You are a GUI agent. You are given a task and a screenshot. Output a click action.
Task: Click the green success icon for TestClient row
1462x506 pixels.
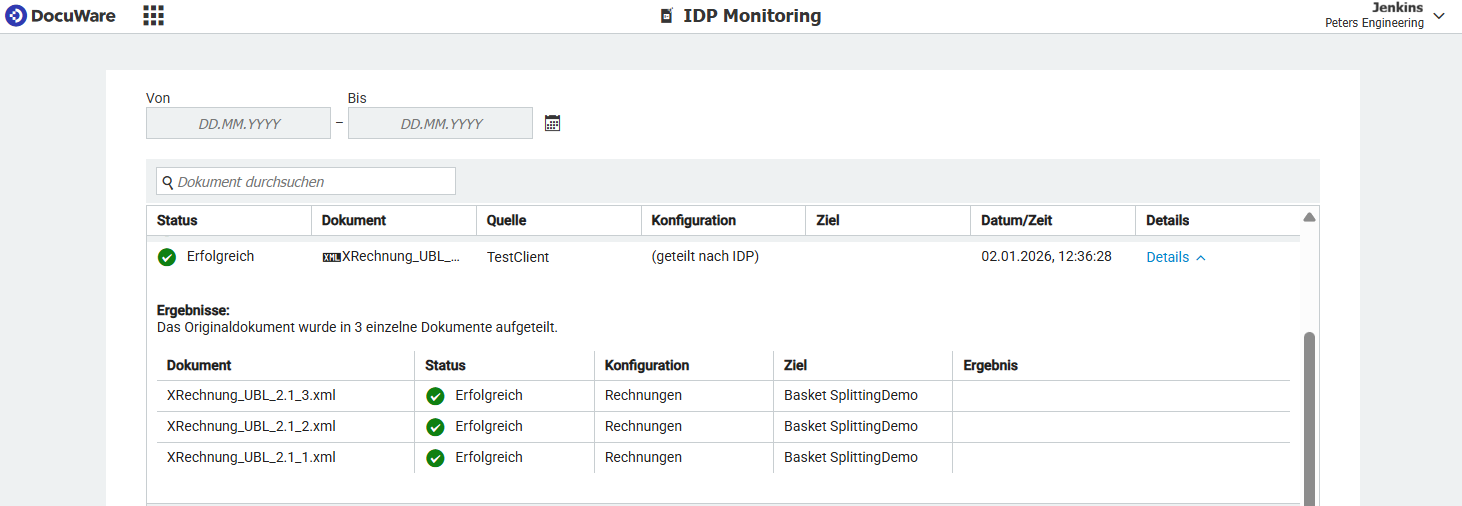pyautogui.click(x=167, y=257)
